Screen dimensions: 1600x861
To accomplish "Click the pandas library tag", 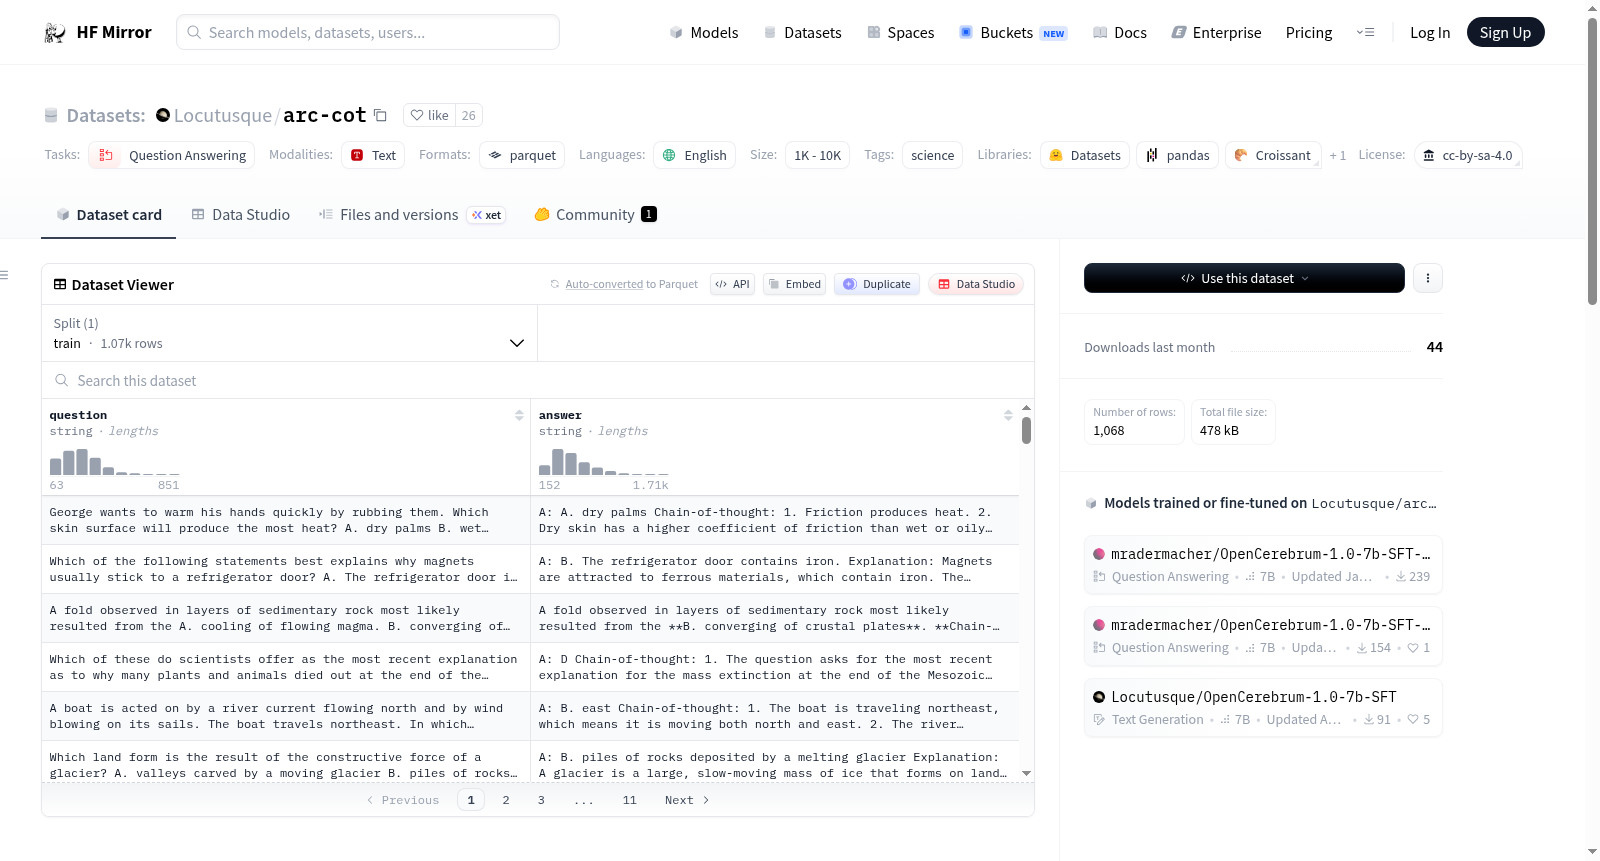I will pos(1178,155).
